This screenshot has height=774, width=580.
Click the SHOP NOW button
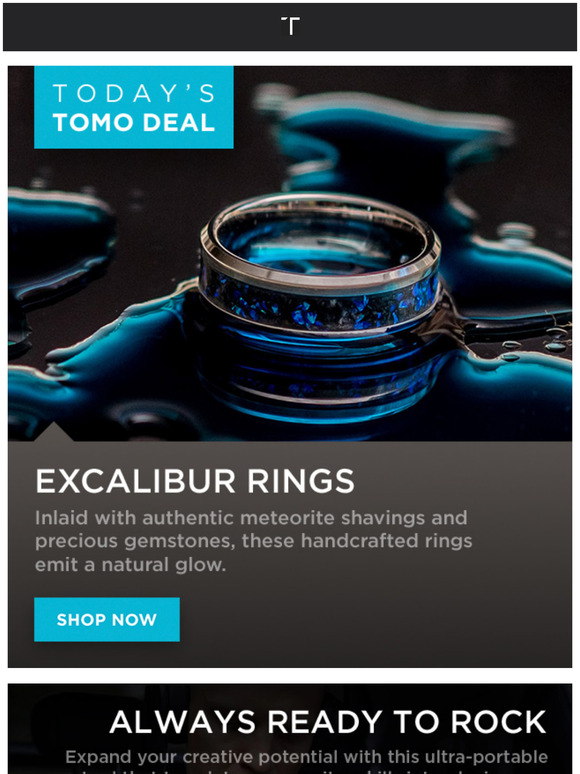coord(107,619)
